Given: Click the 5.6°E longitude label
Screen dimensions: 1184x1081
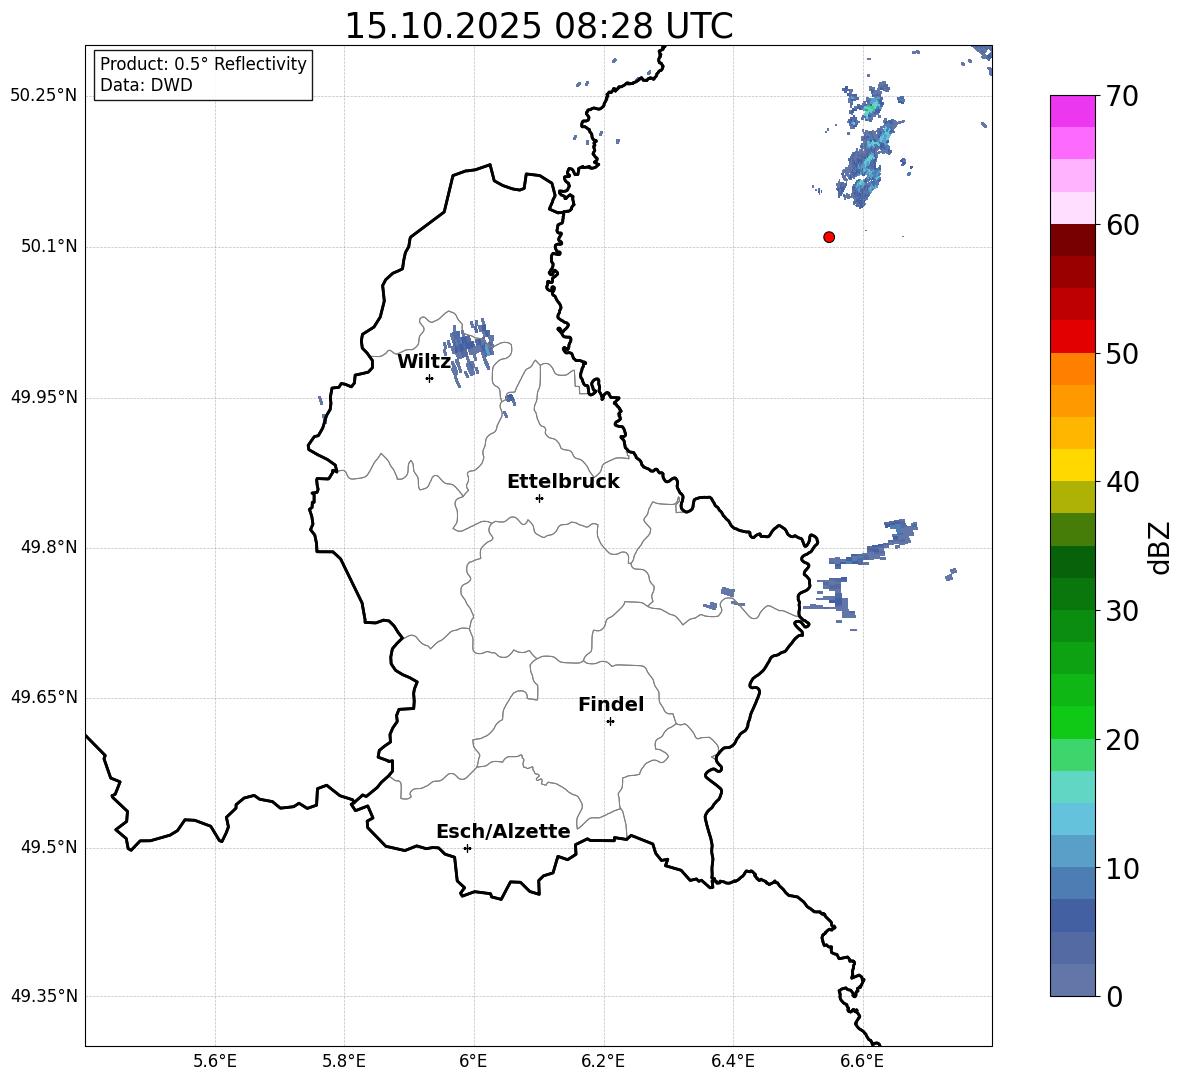Looking at the screenshot, I should pyautogui.click(x=215, y=1062).
